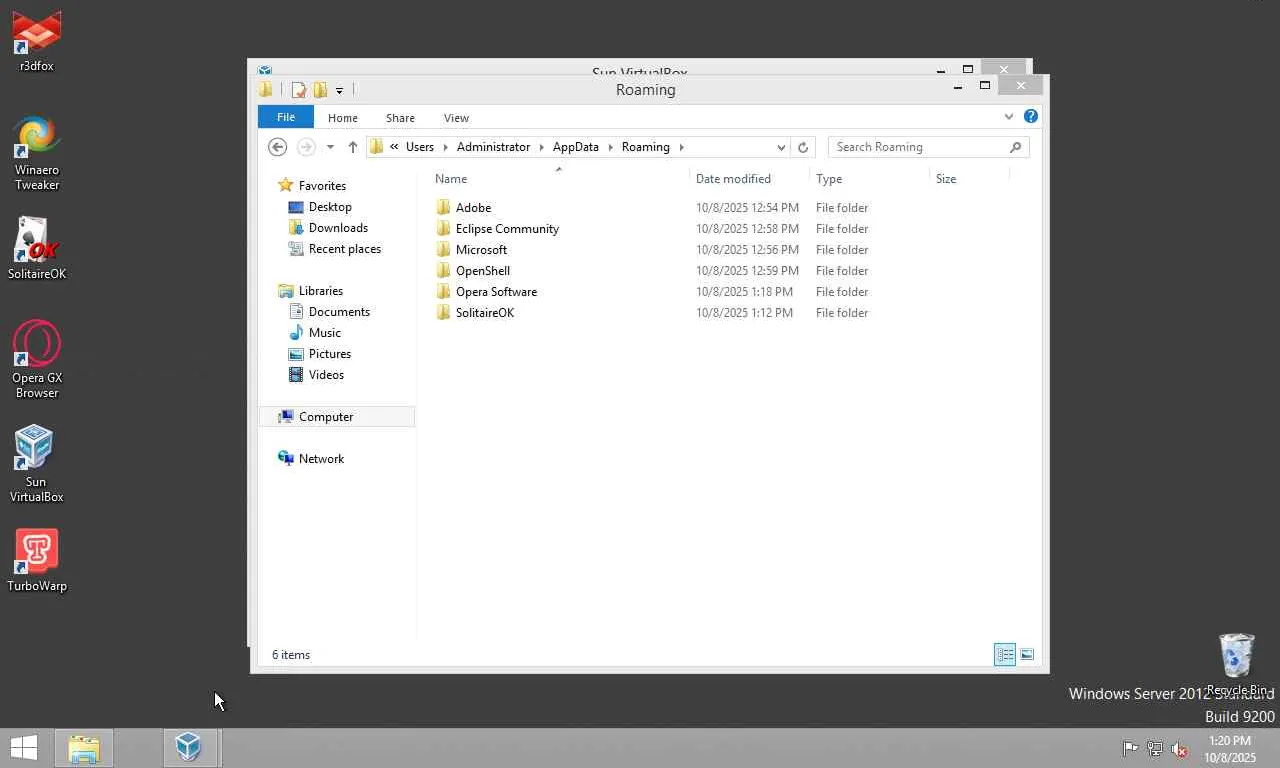This screenshot has width=1280, height=768.
Task: Open the r3dfox desktop shortcut
Action: (x=37, y=41)
